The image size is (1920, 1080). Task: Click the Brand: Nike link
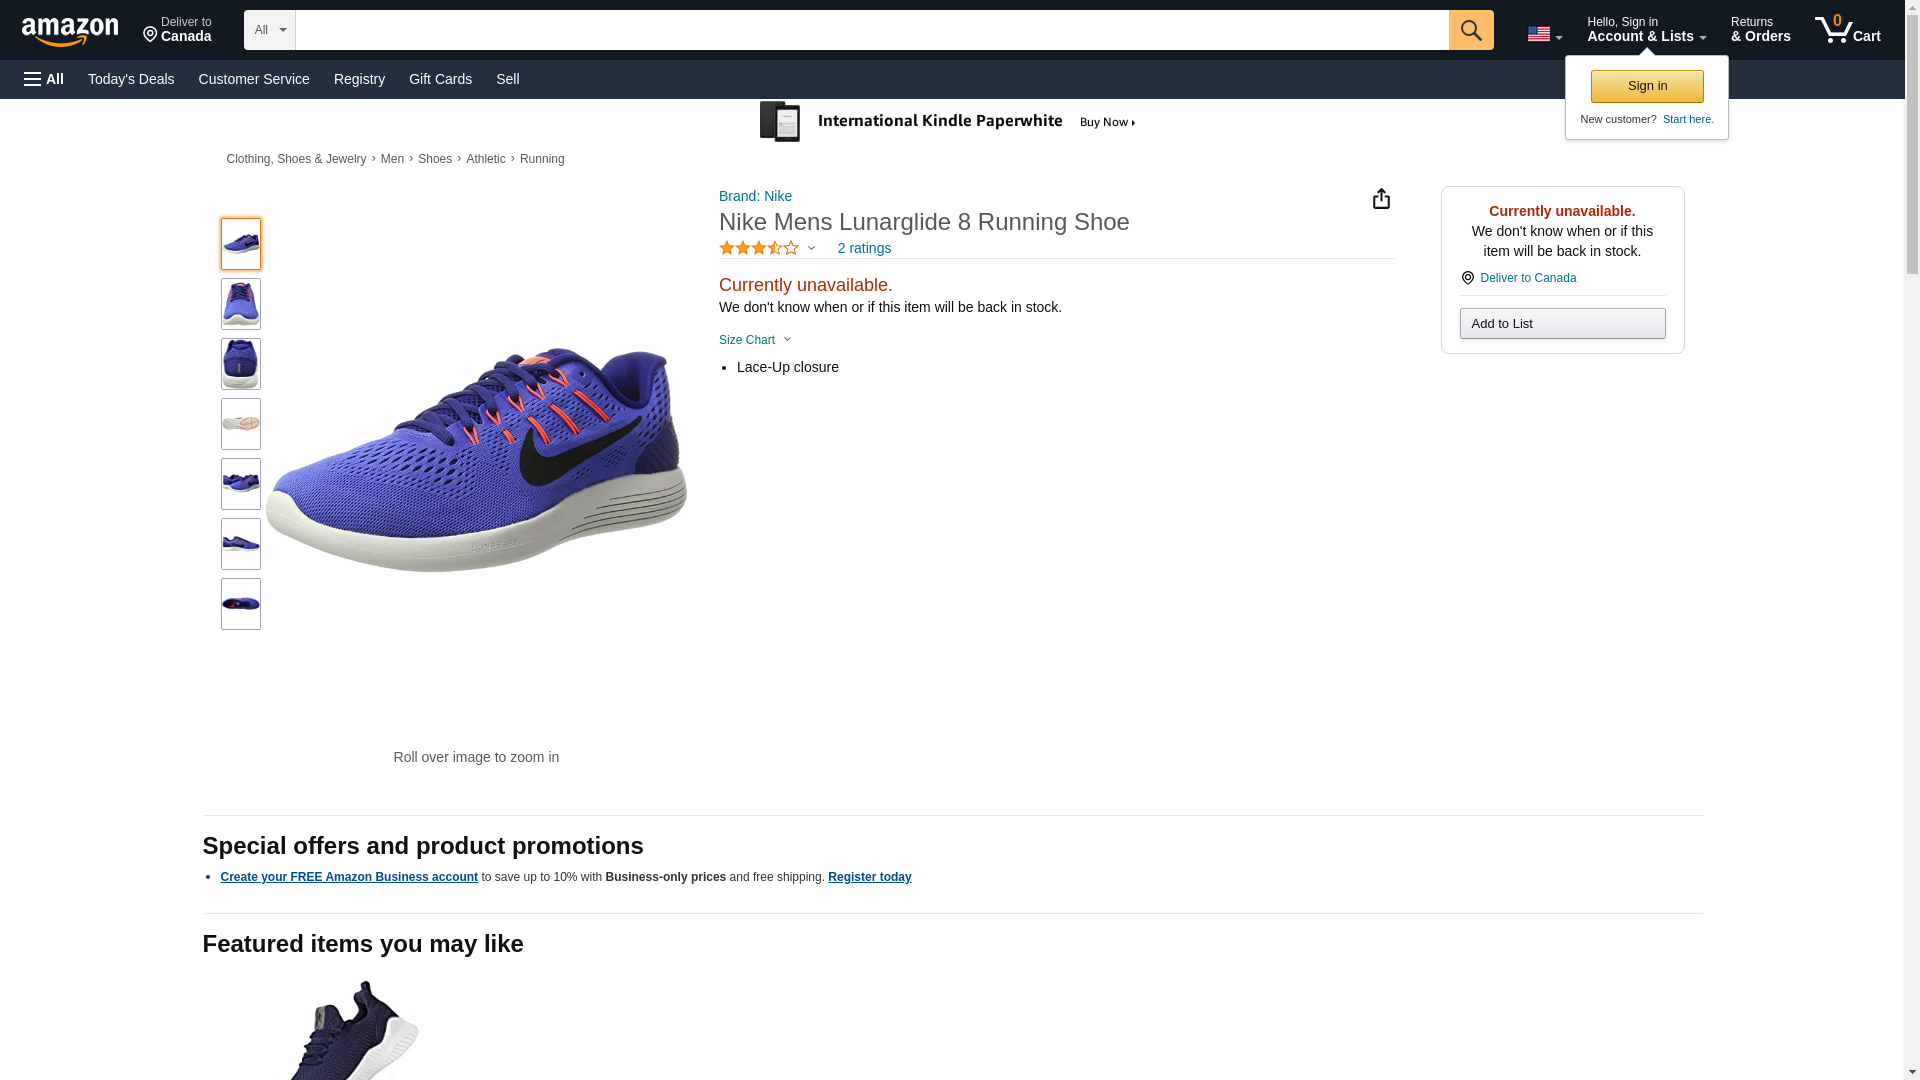tap(755, 196)
